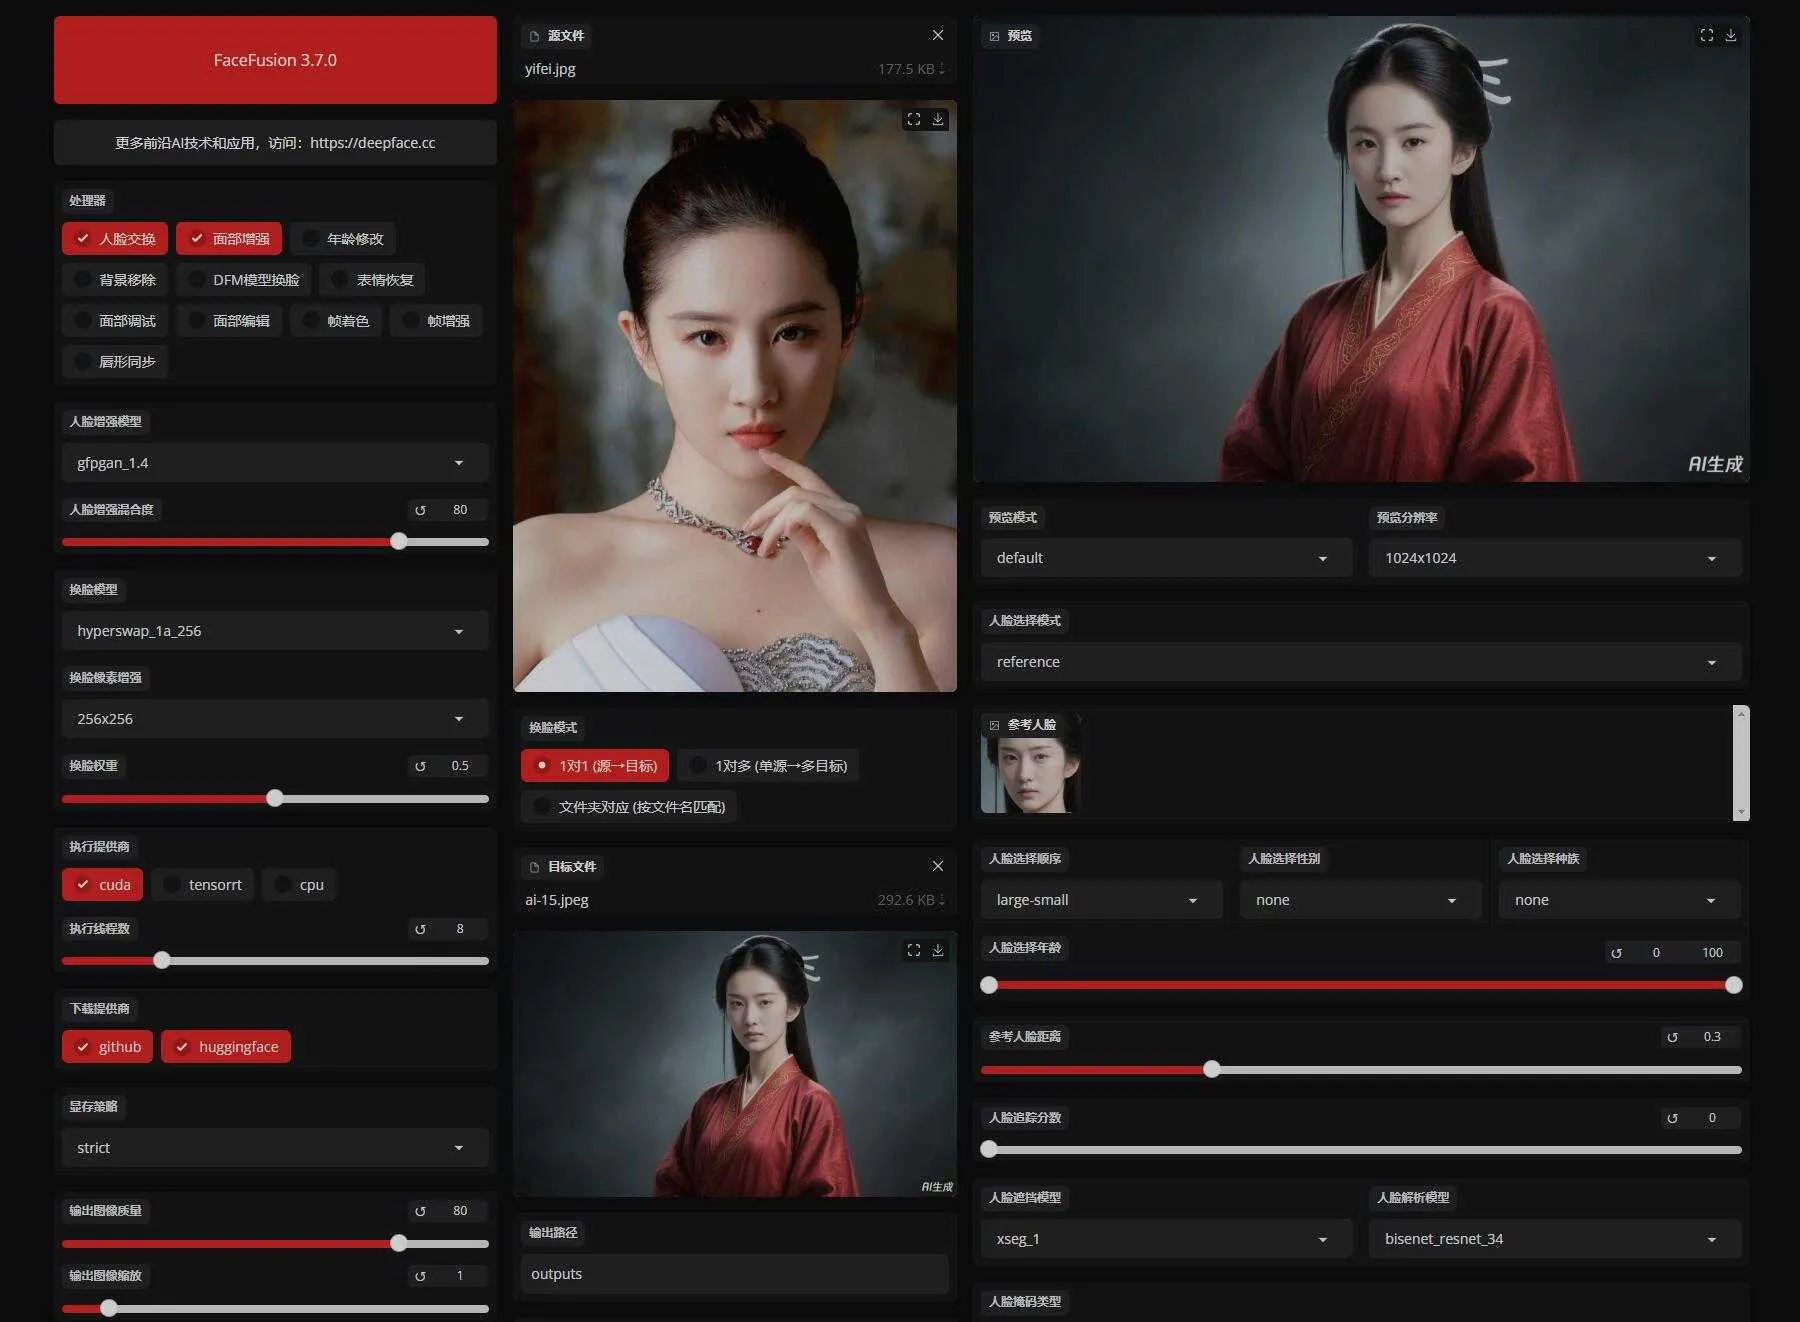Select 文件夹对应 swap mode
Viewport: 1800px width, 1322px height.
pyautogui.click(x=629, y=807)
